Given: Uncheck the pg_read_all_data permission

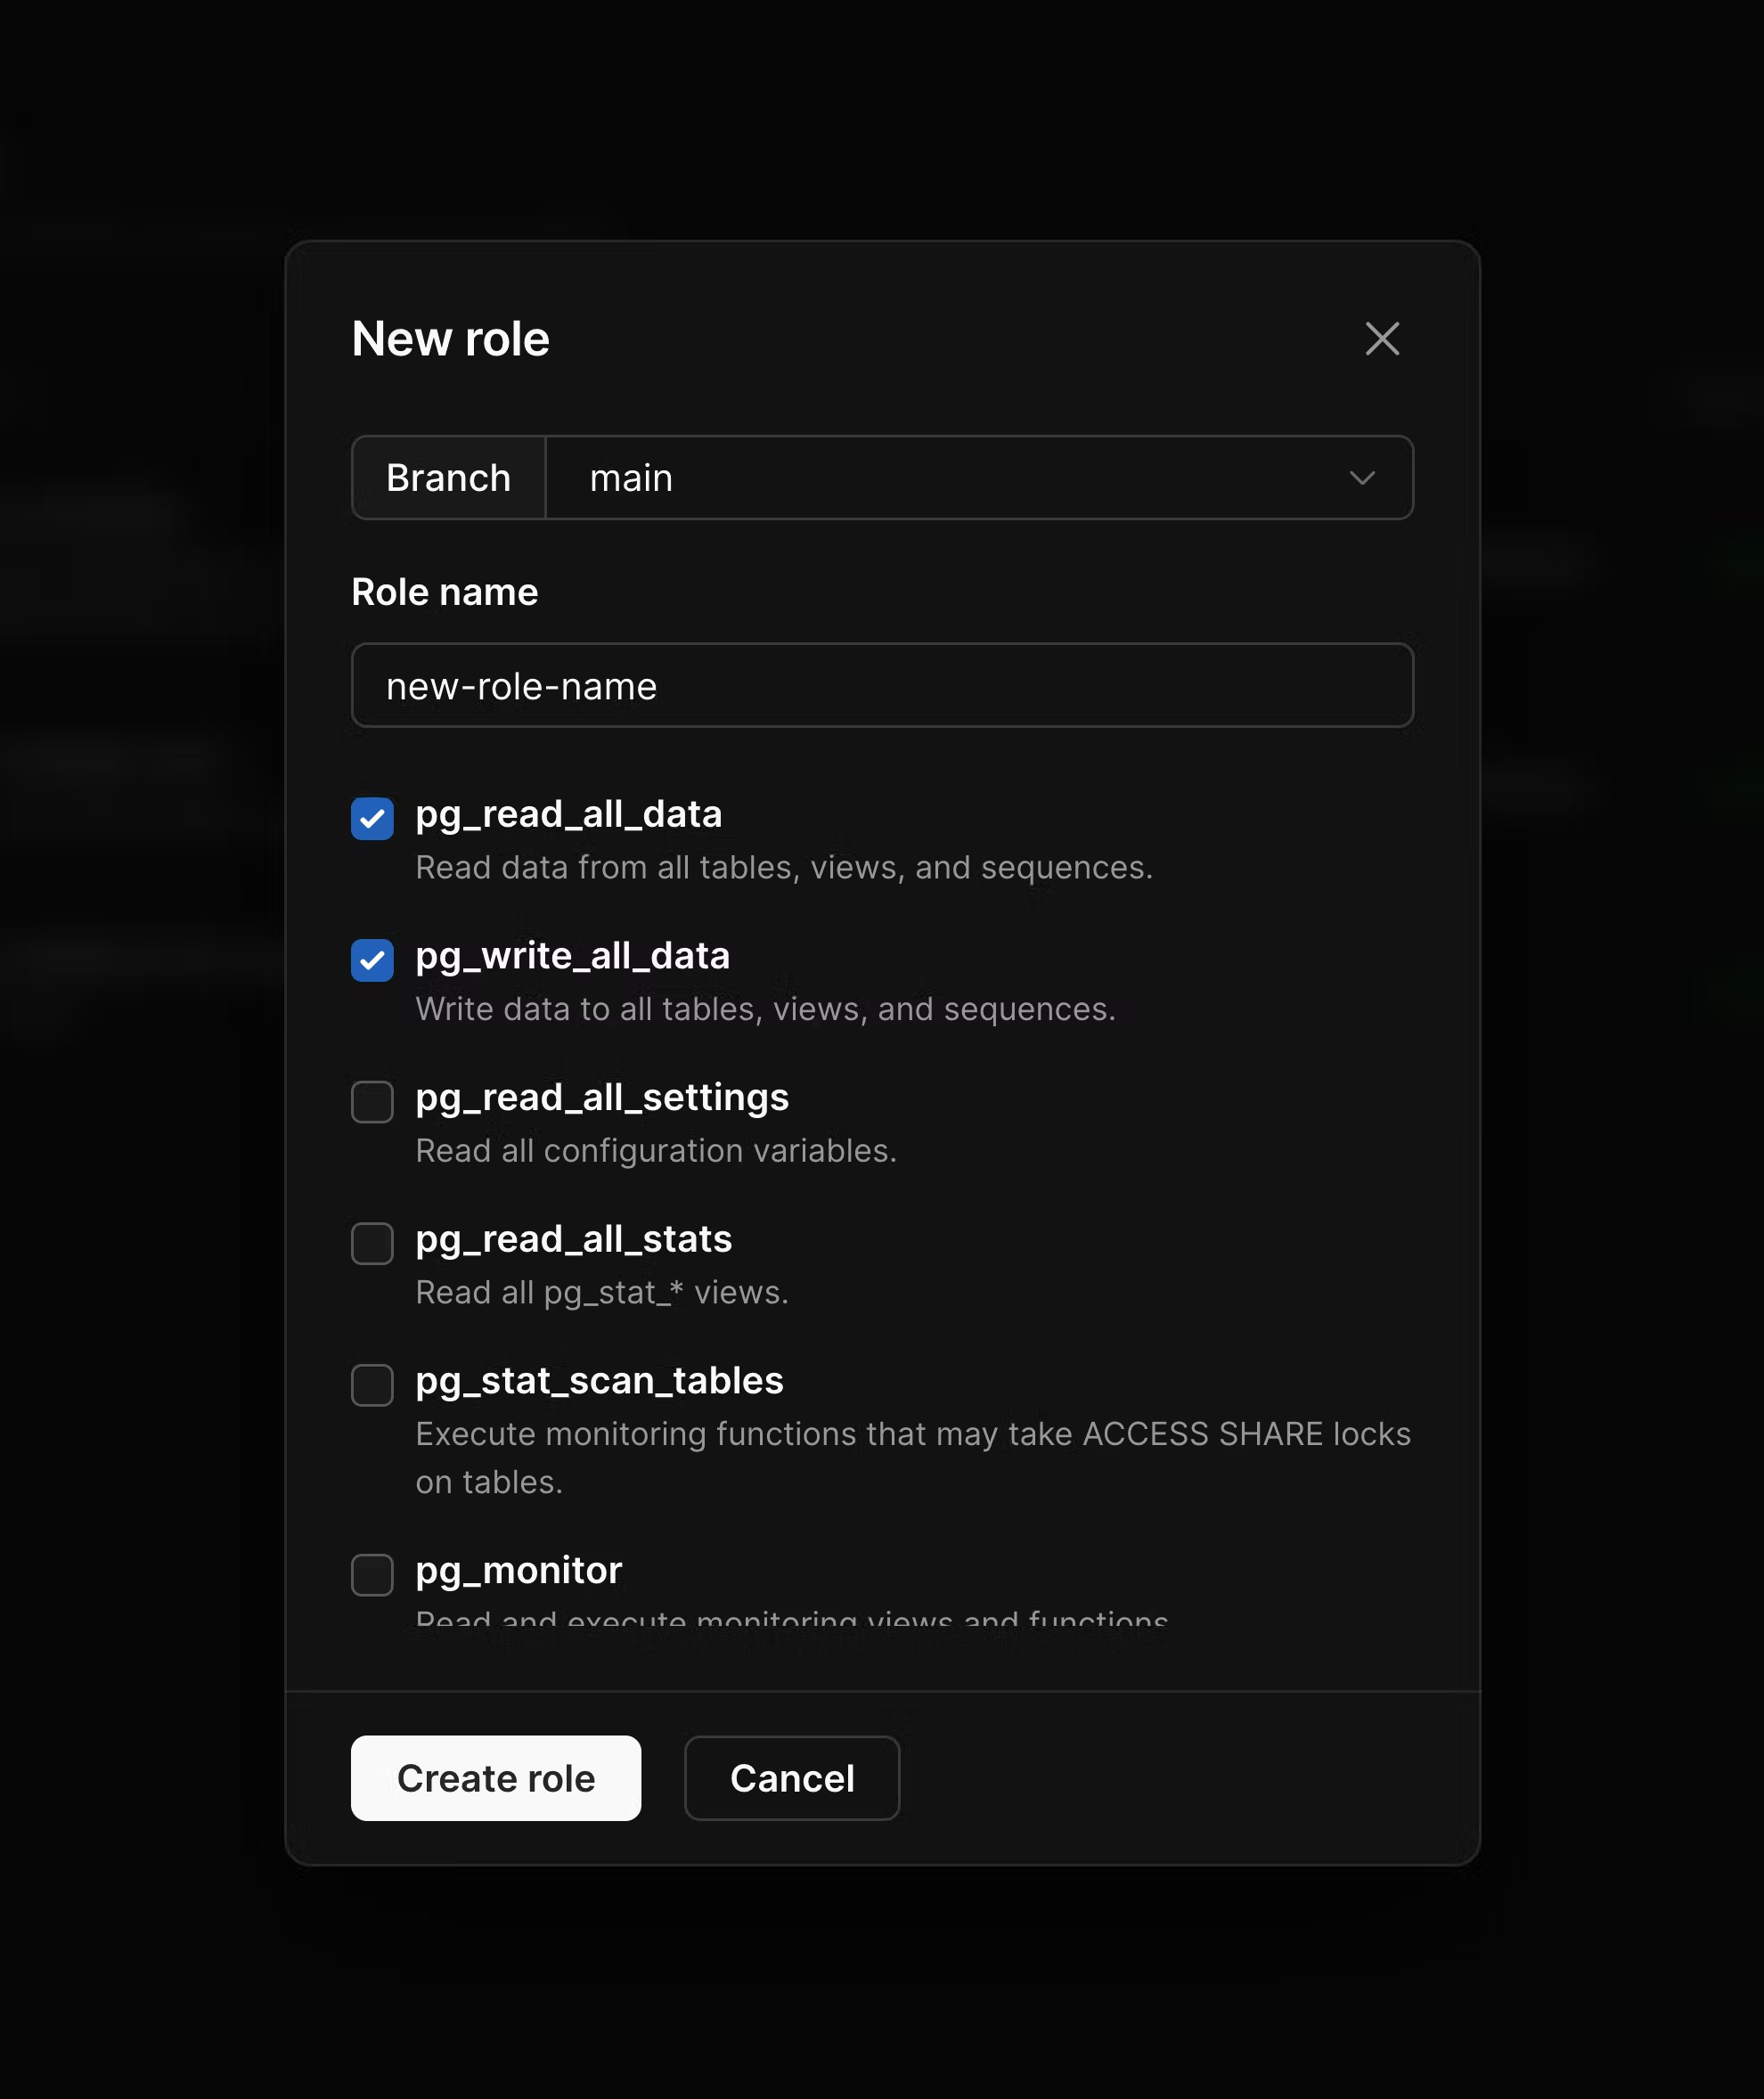Looking at the screenshot, I should pos(371,819).
